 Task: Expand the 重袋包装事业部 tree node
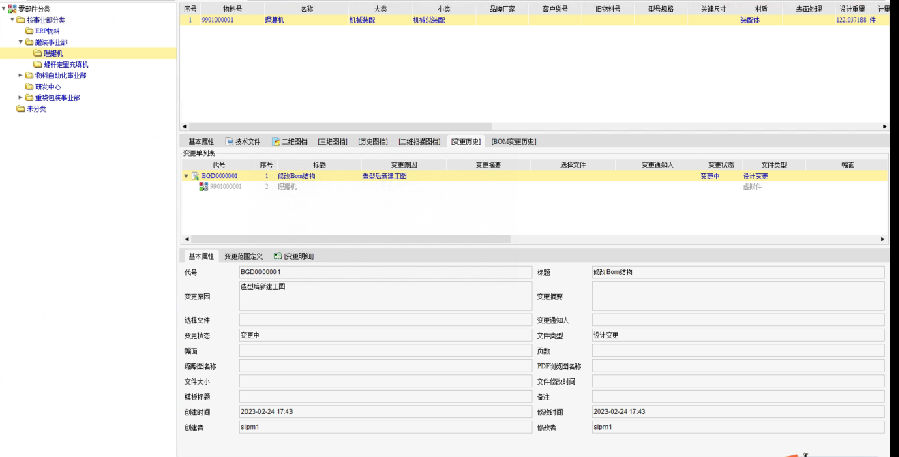[x=21, y=97]
